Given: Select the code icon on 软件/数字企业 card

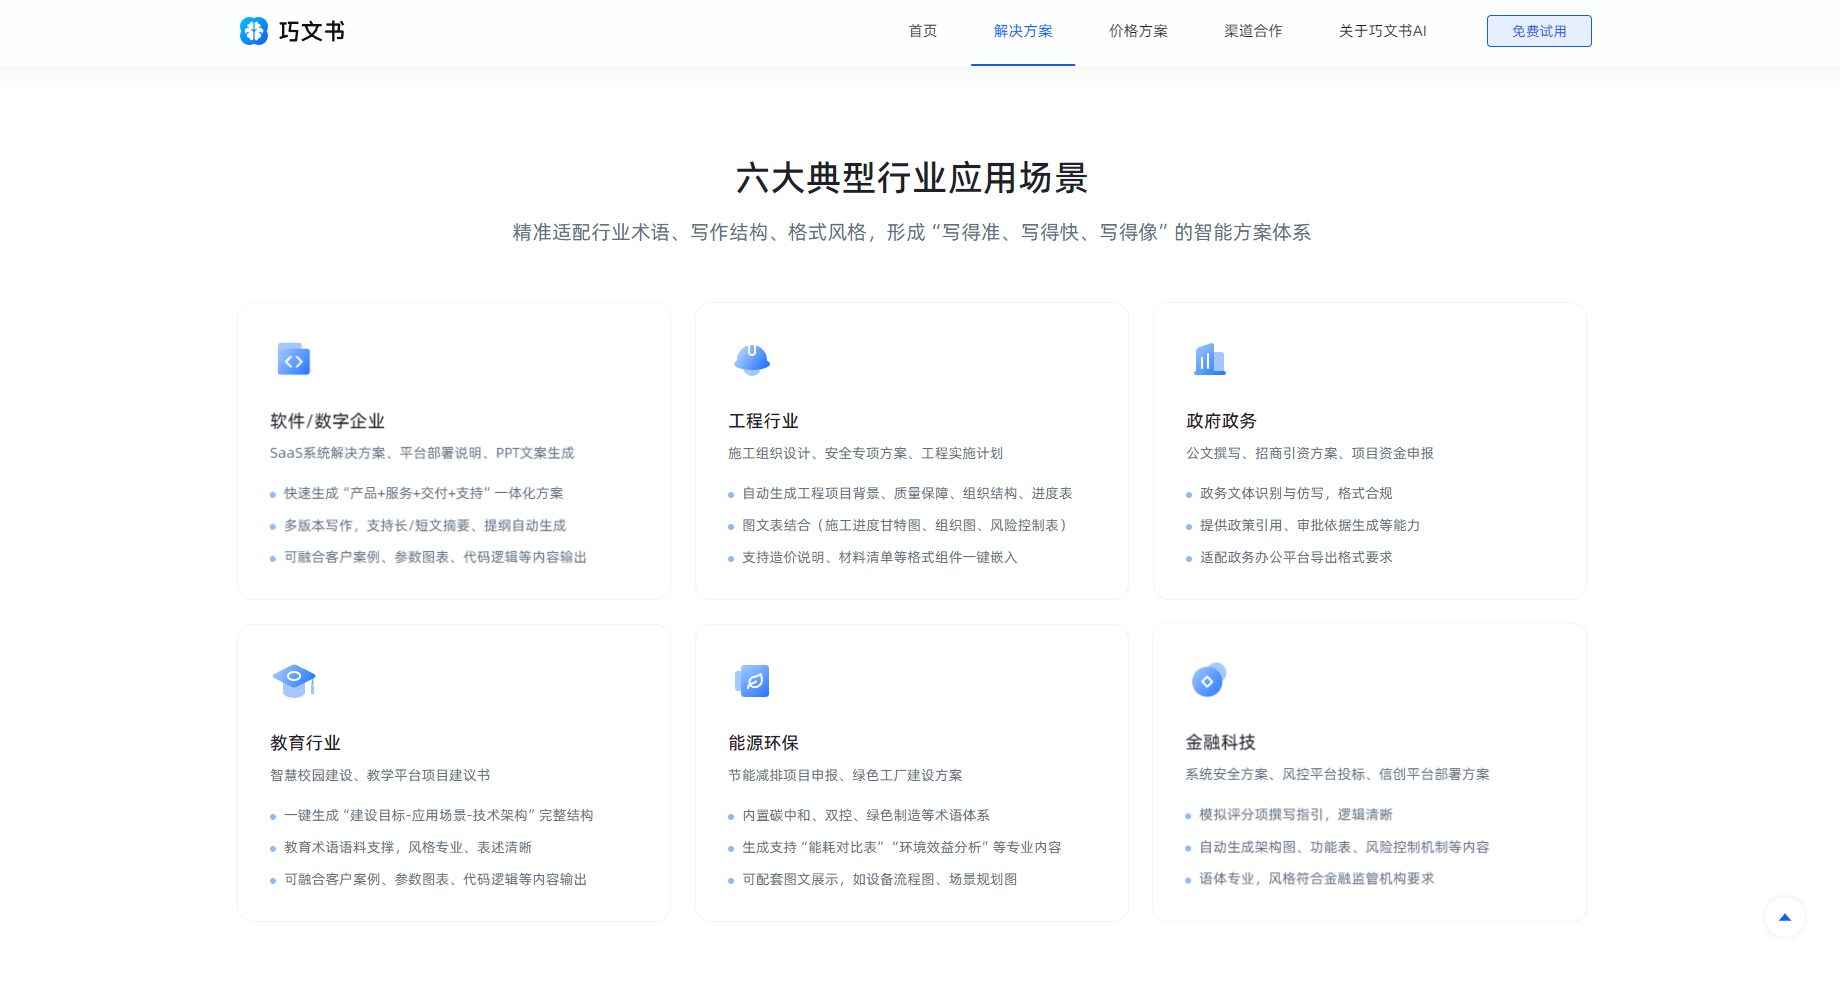Looking at the screenshot, I should (x=293, y=360).
